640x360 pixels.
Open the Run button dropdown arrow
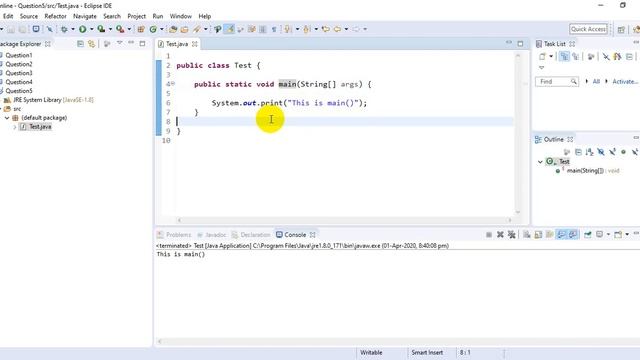click(x=91, y=29)
